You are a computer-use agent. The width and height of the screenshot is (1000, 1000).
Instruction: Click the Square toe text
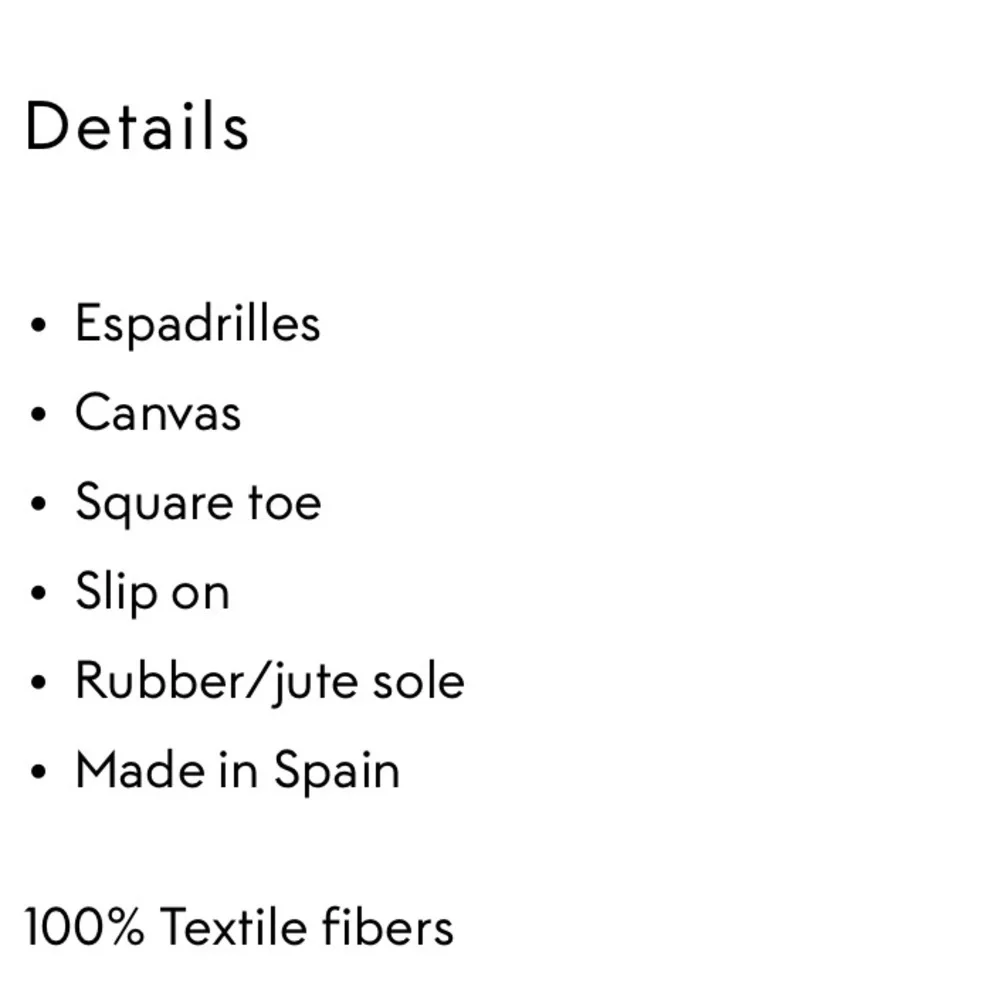point(198,503)
